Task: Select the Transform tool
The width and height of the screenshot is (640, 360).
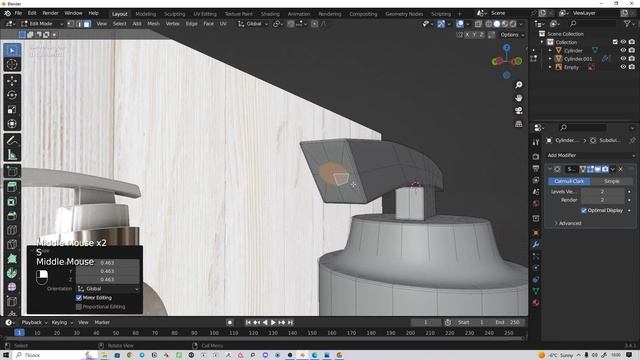Action: (x=12, y=124)
